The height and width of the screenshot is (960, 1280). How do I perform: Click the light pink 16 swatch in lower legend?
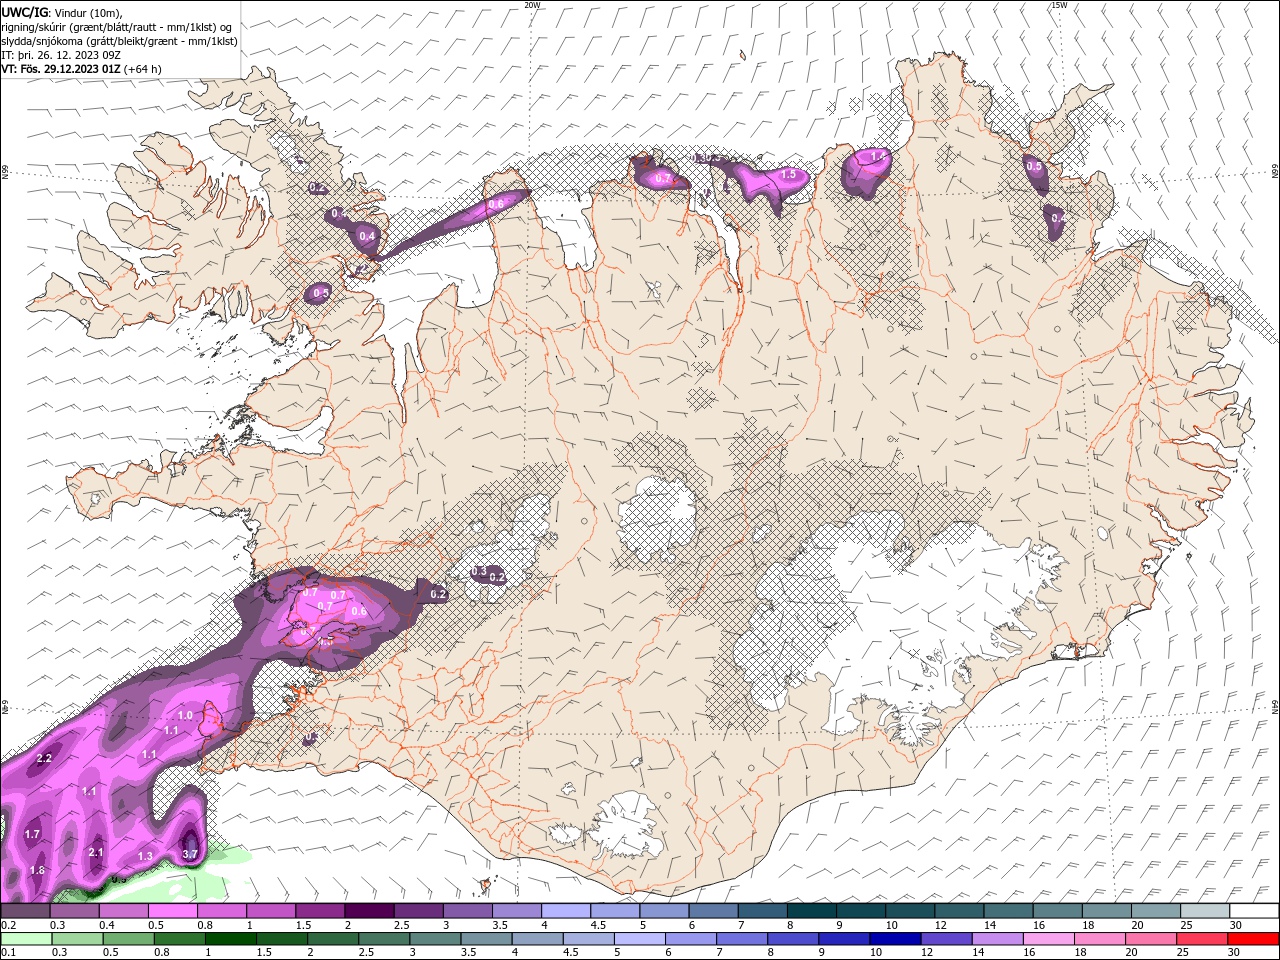(1048, 939)
